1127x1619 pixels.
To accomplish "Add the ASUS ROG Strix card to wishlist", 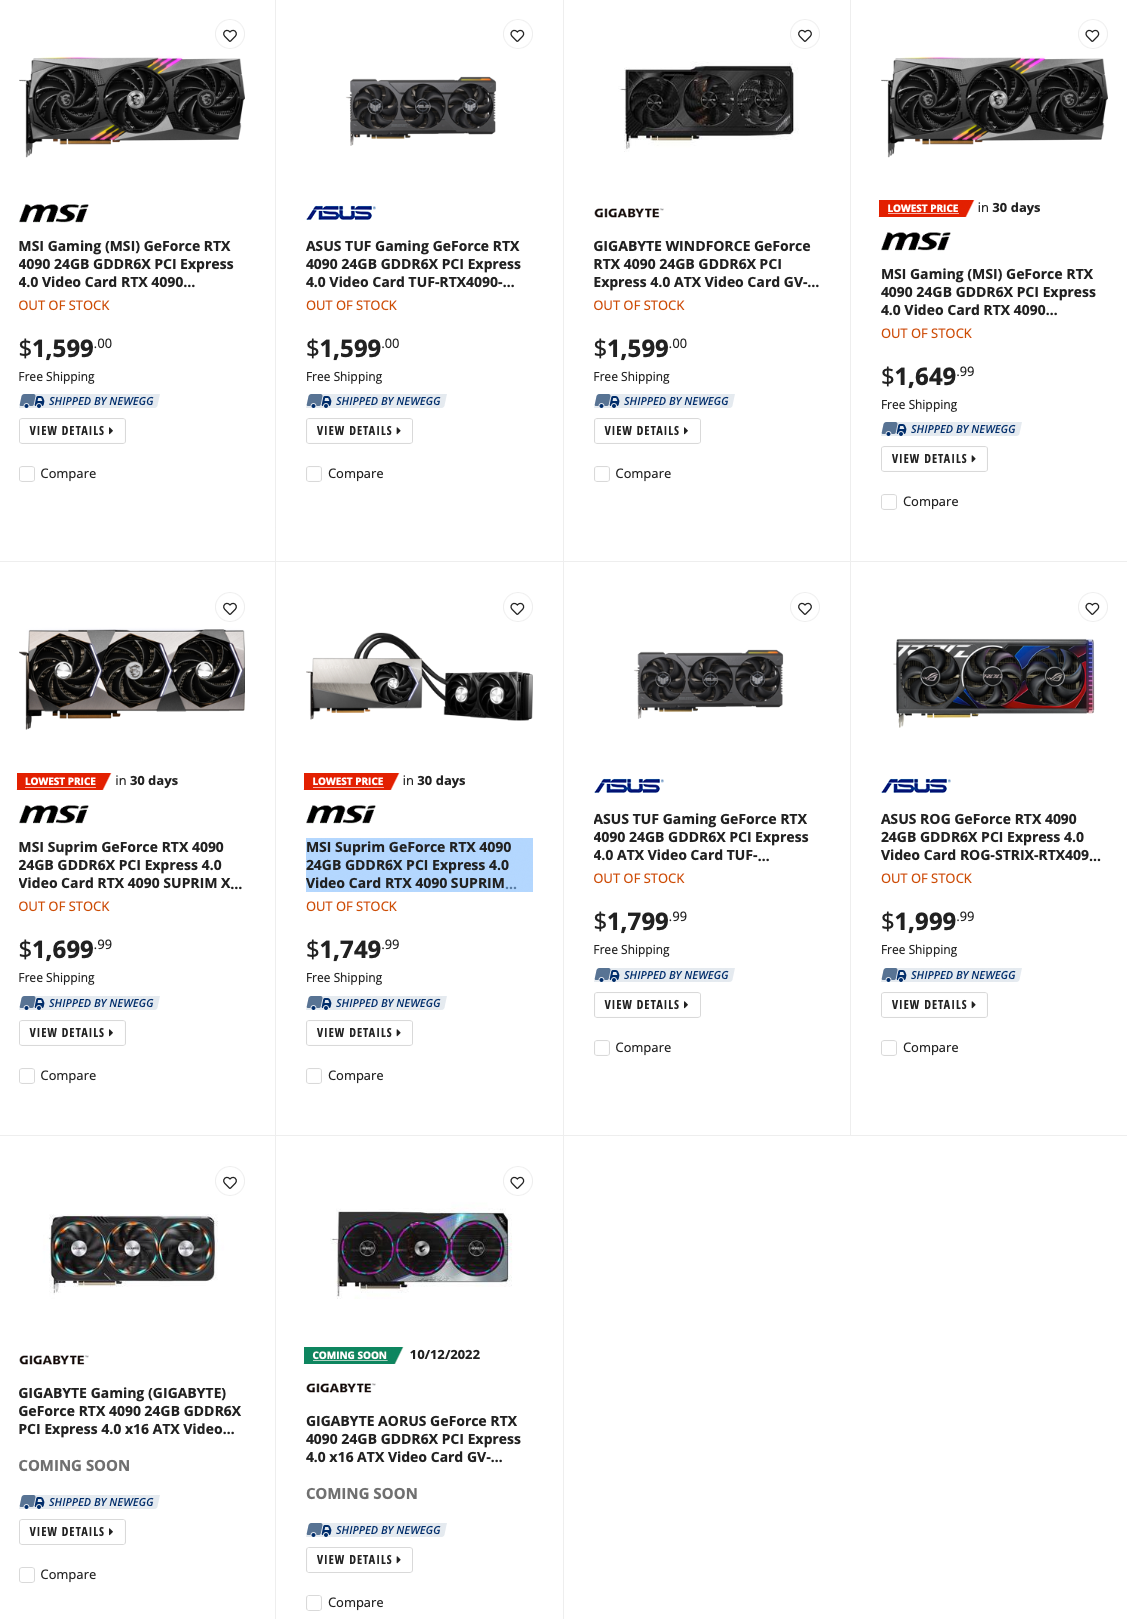I will coord(1091,607).
